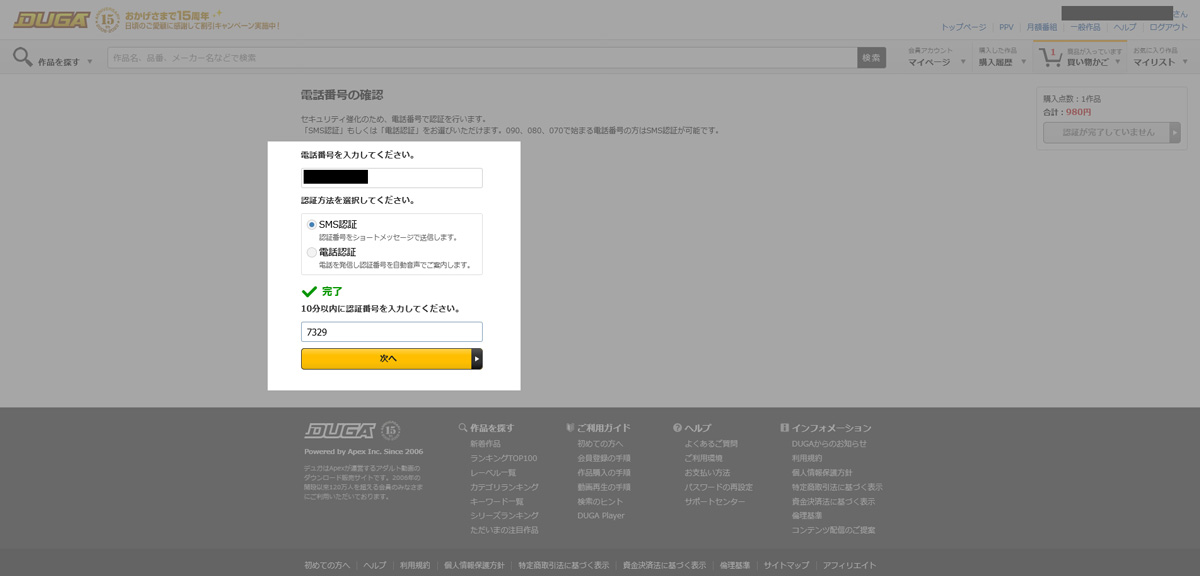Click the black arrow on 次へ button
Viewport: 1200px width, 576px height.
477,359
